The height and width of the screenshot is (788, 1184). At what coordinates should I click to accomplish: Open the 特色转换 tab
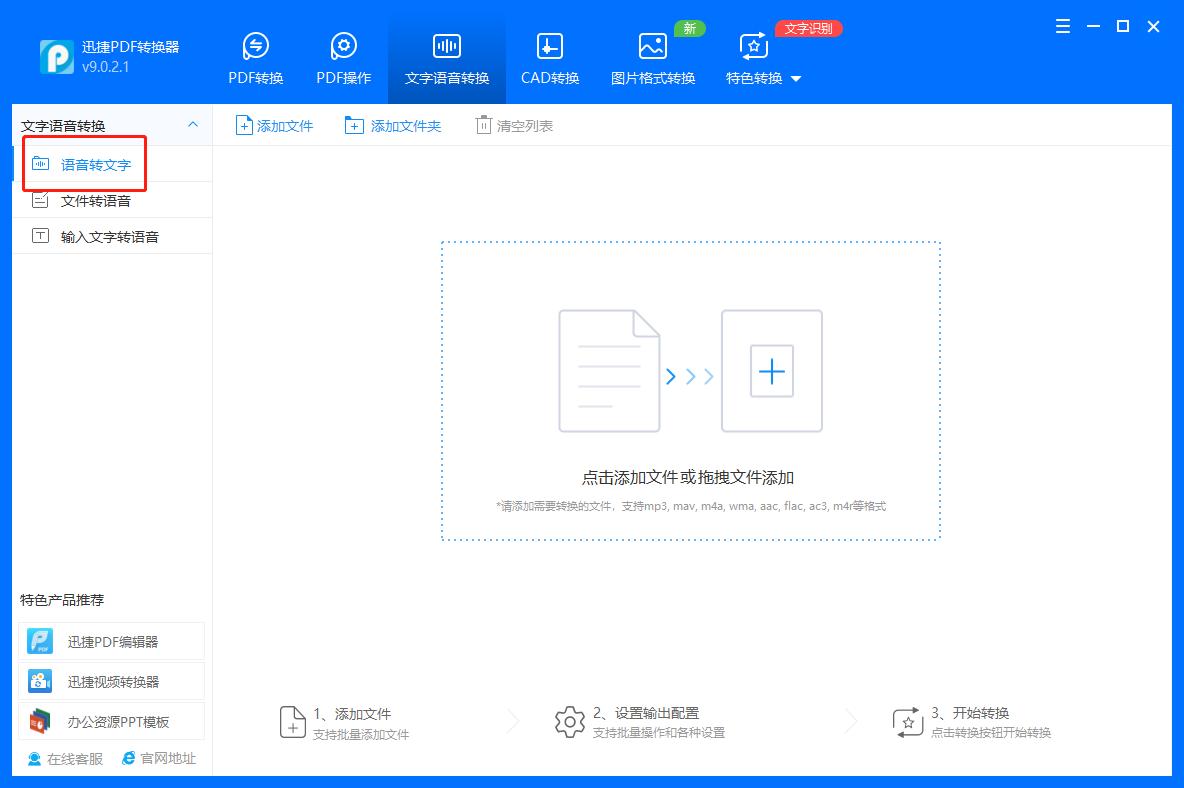click(x=754, y=59)
